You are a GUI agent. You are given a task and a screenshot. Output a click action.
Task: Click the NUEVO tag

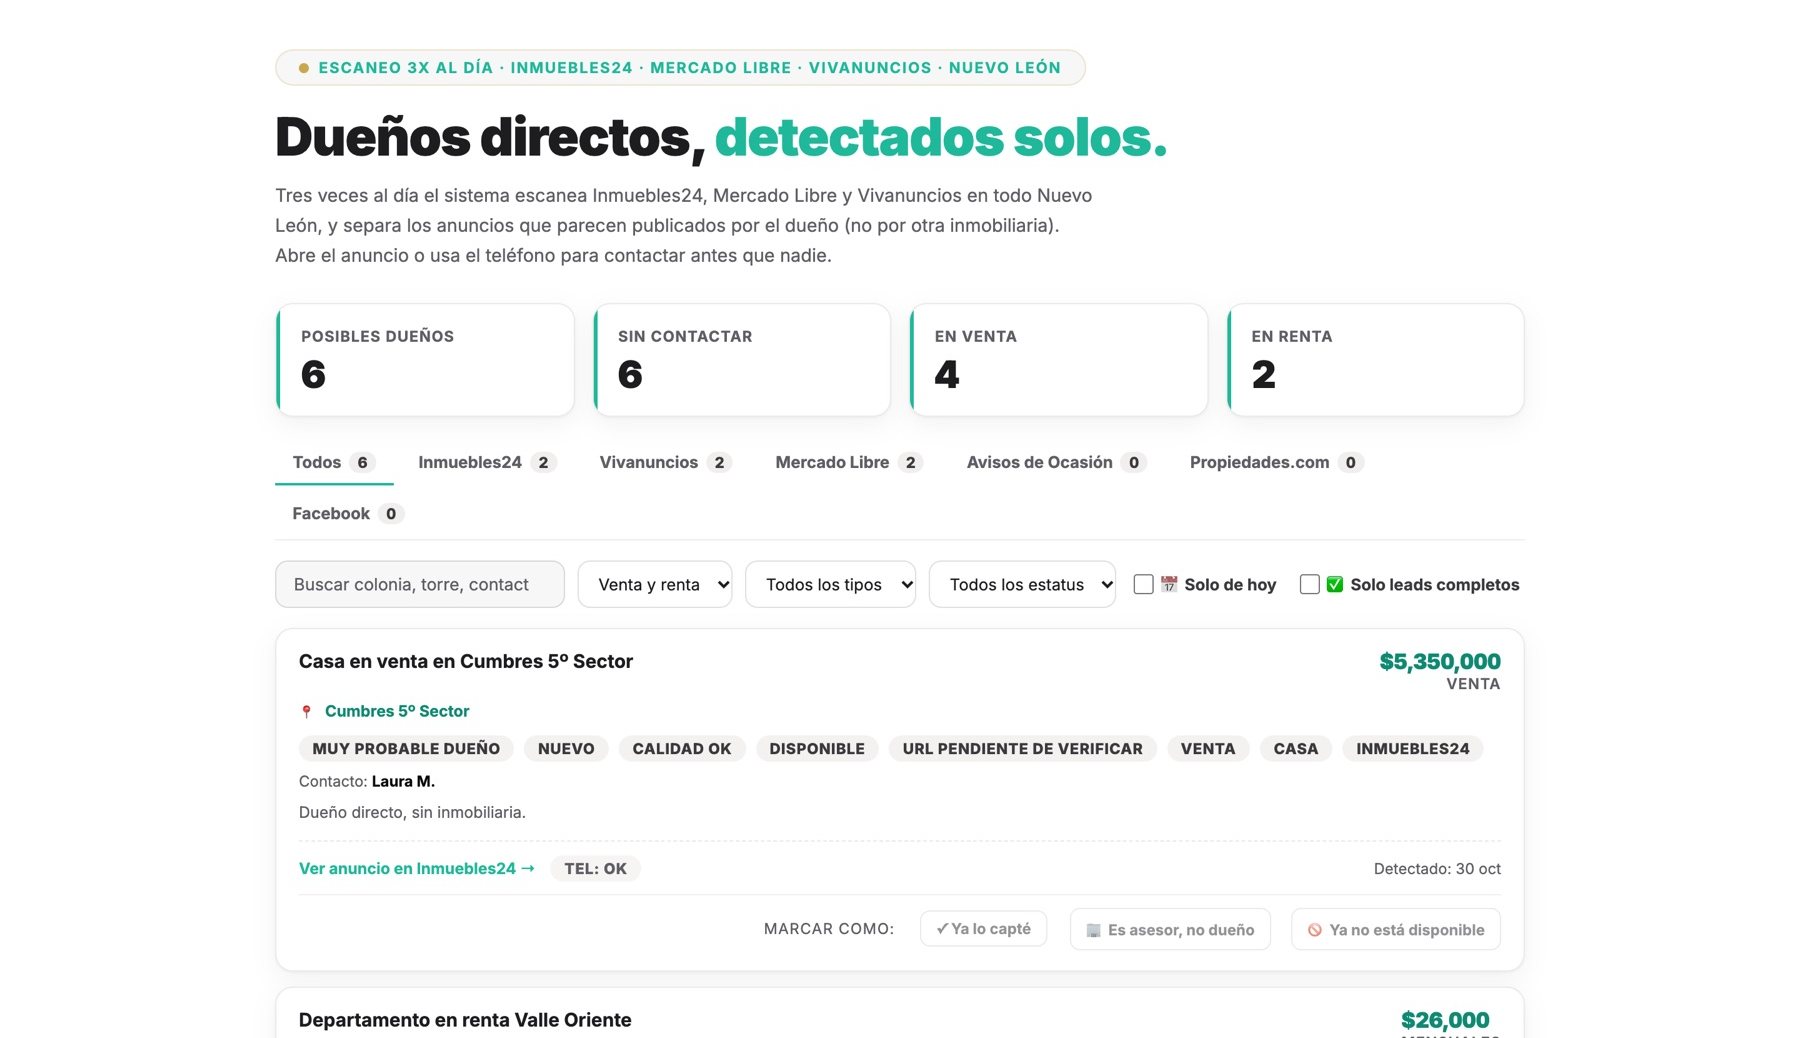pos(566,749)
